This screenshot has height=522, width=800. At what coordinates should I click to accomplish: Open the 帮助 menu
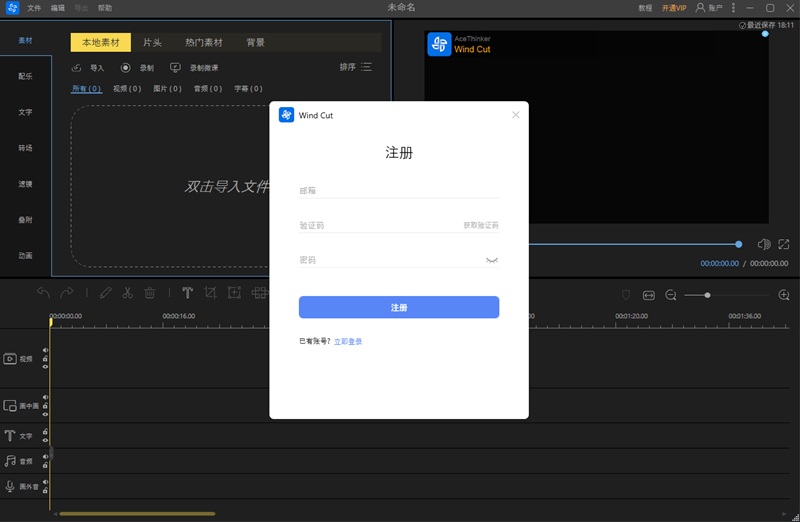point(105,8)
